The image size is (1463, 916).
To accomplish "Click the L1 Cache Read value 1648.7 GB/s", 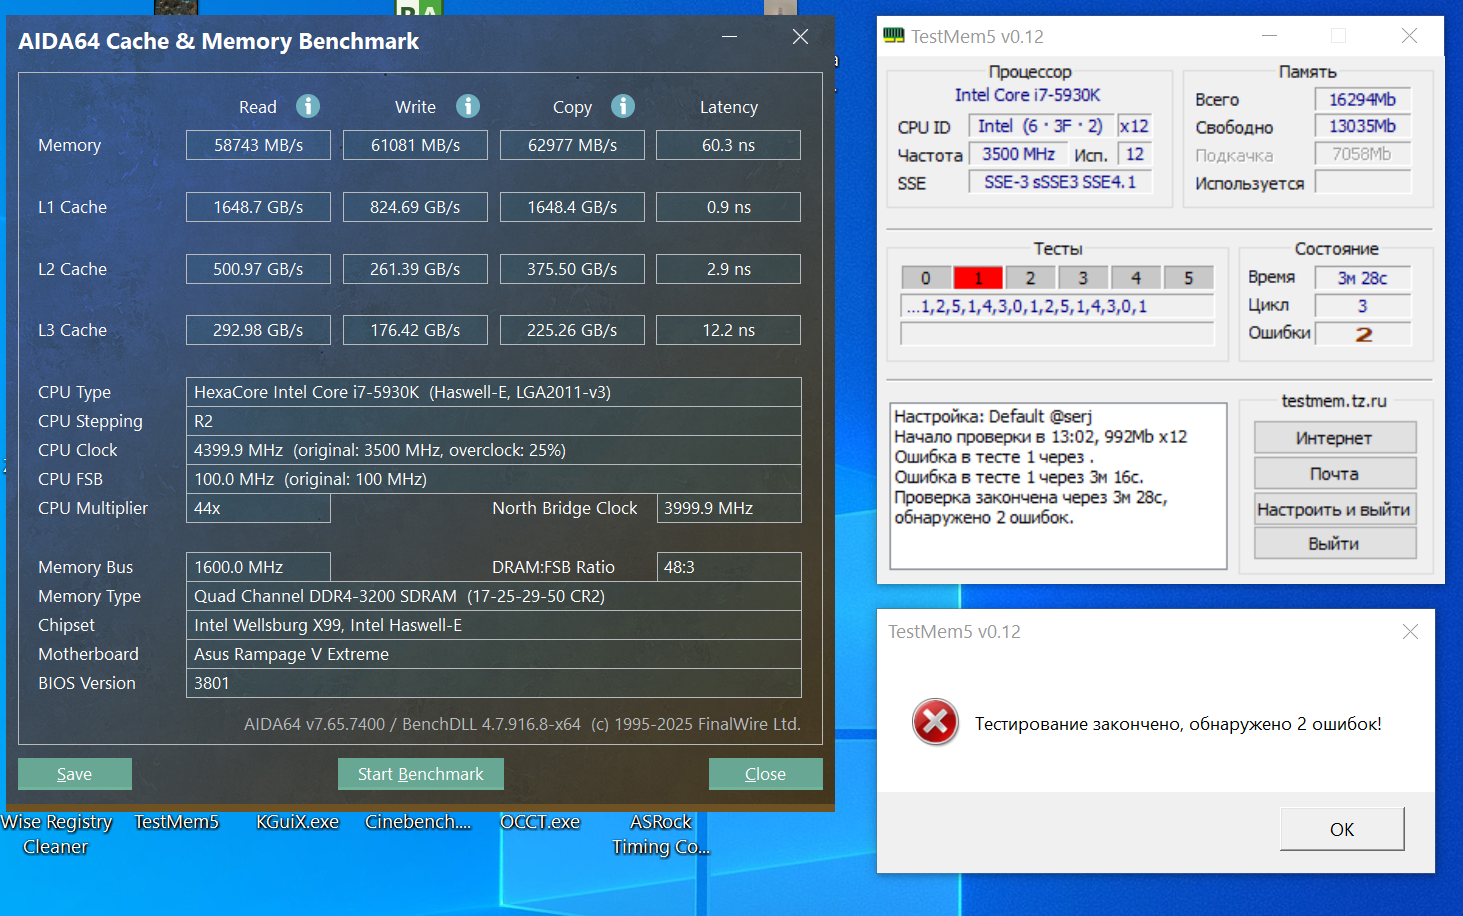I will (x=258, y=207).
